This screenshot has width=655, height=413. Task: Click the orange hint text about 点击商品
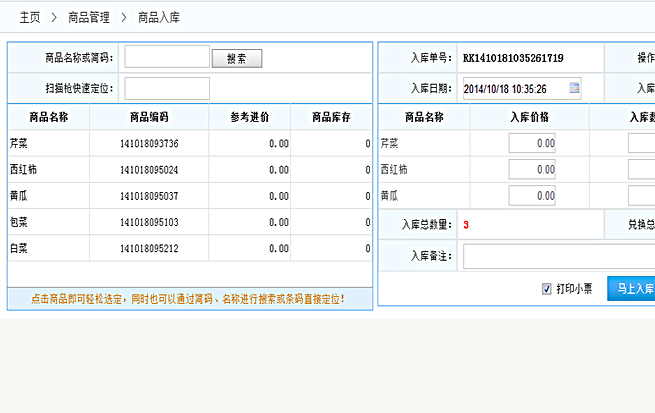(188, 299)
